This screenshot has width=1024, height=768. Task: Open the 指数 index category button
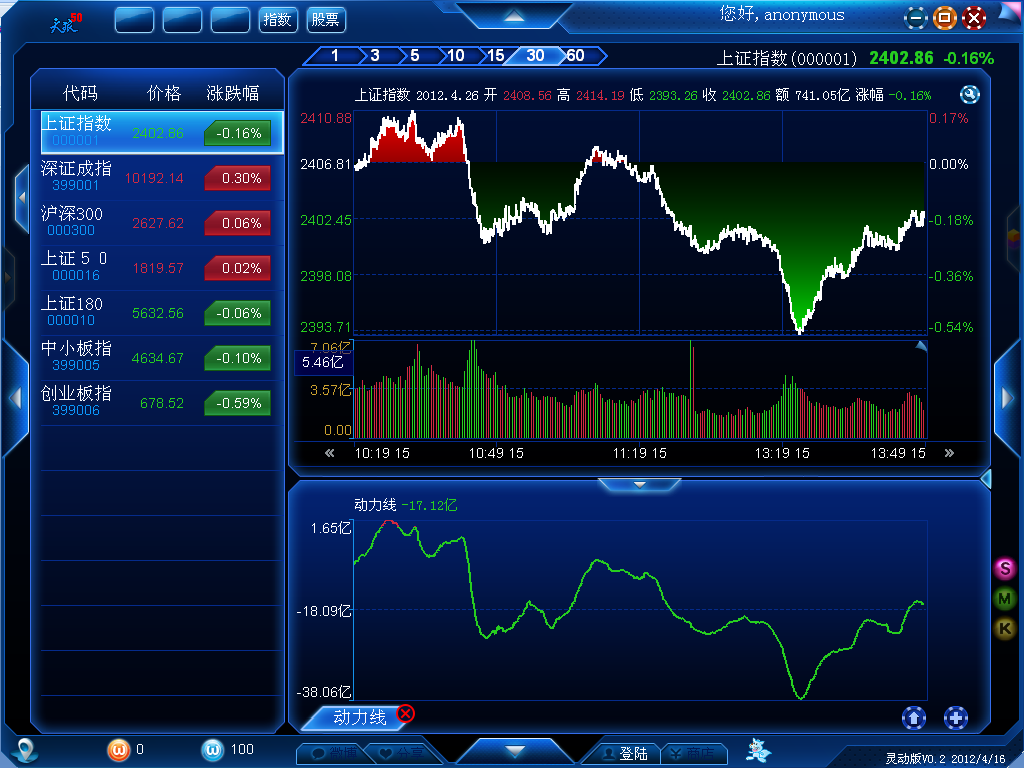[278, 20]
